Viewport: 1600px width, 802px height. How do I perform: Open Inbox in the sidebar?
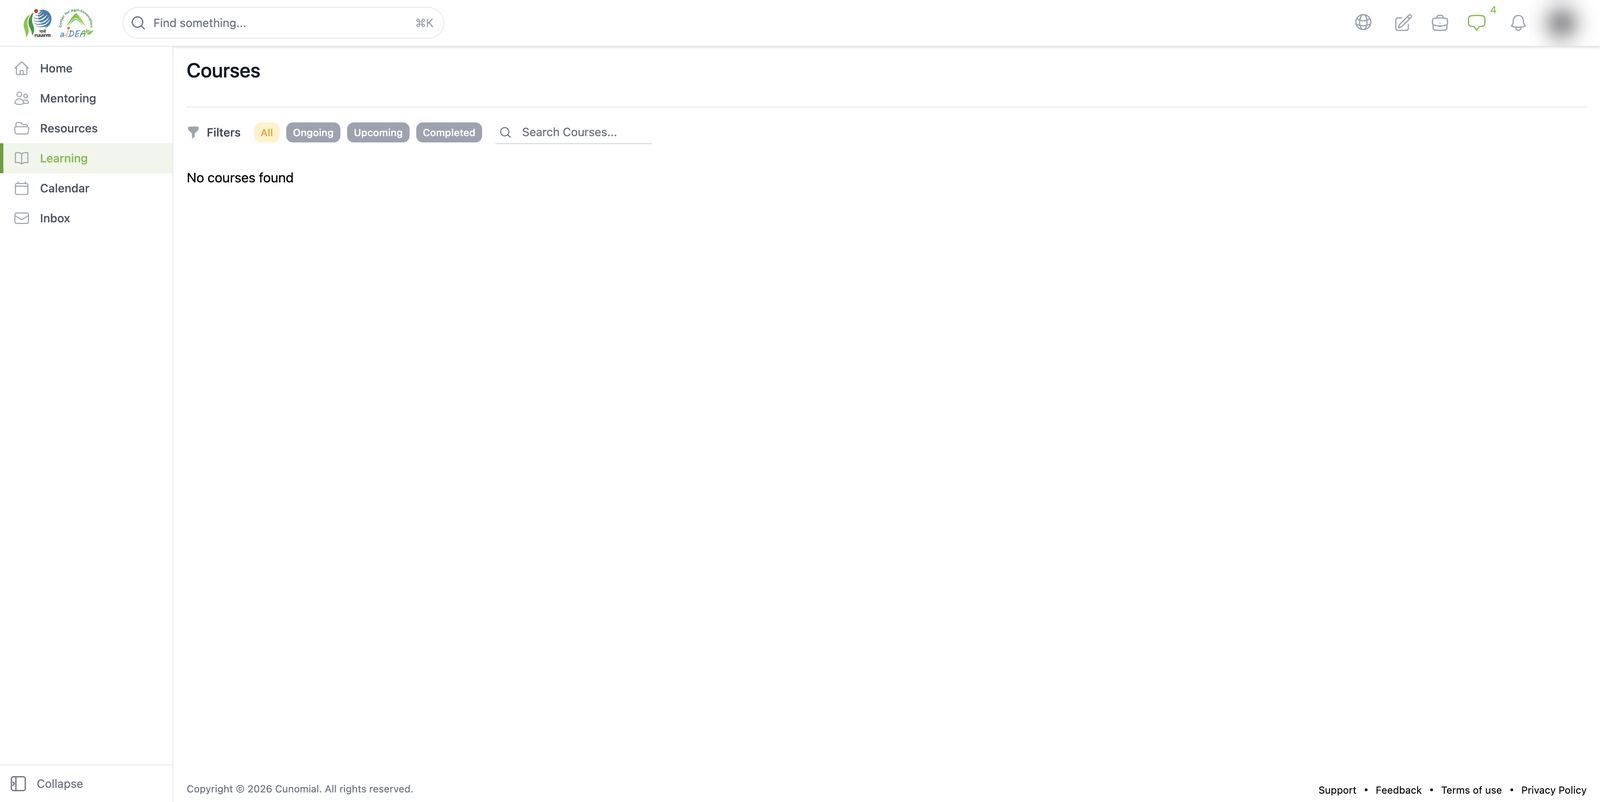coord(86,218)
